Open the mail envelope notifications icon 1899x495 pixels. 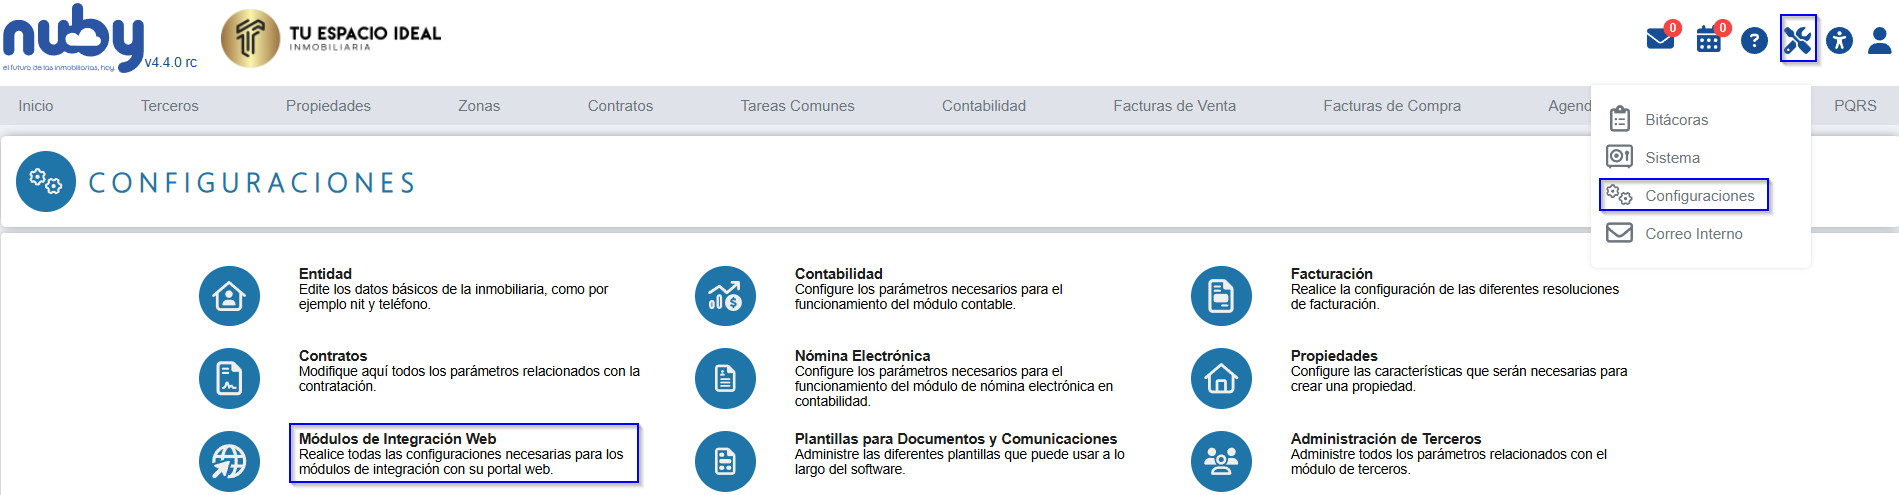point(1660,40)
